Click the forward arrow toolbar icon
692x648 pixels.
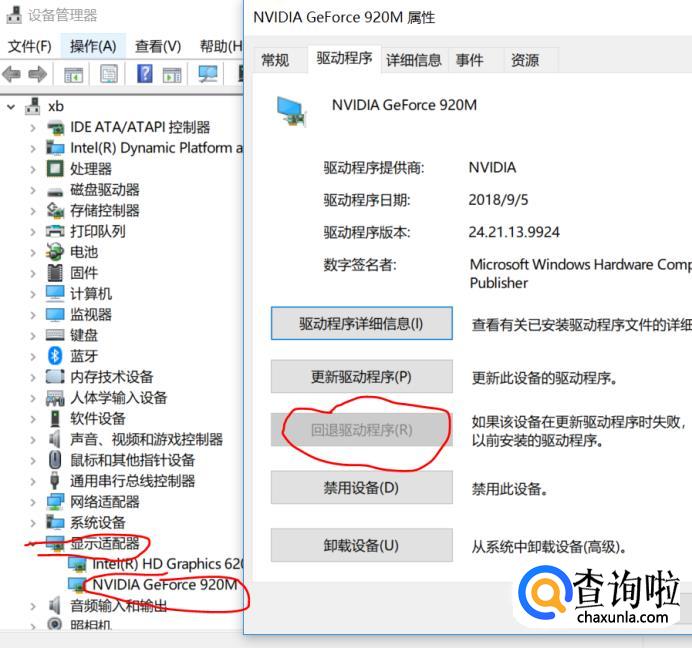pyautogui.click(x=38, y=74)
